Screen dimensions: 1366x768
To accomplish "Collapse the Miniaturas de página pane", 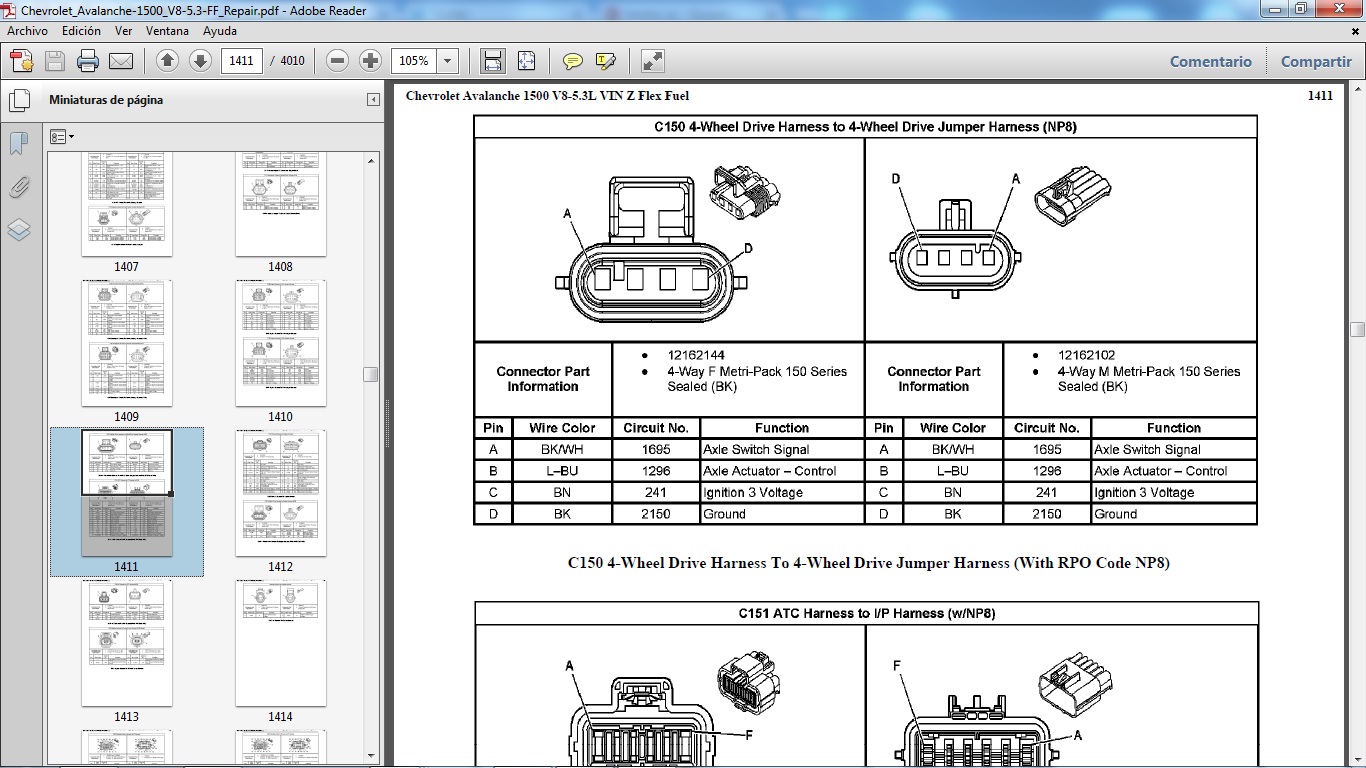I will pyautogui.click(x=373, y=100).
